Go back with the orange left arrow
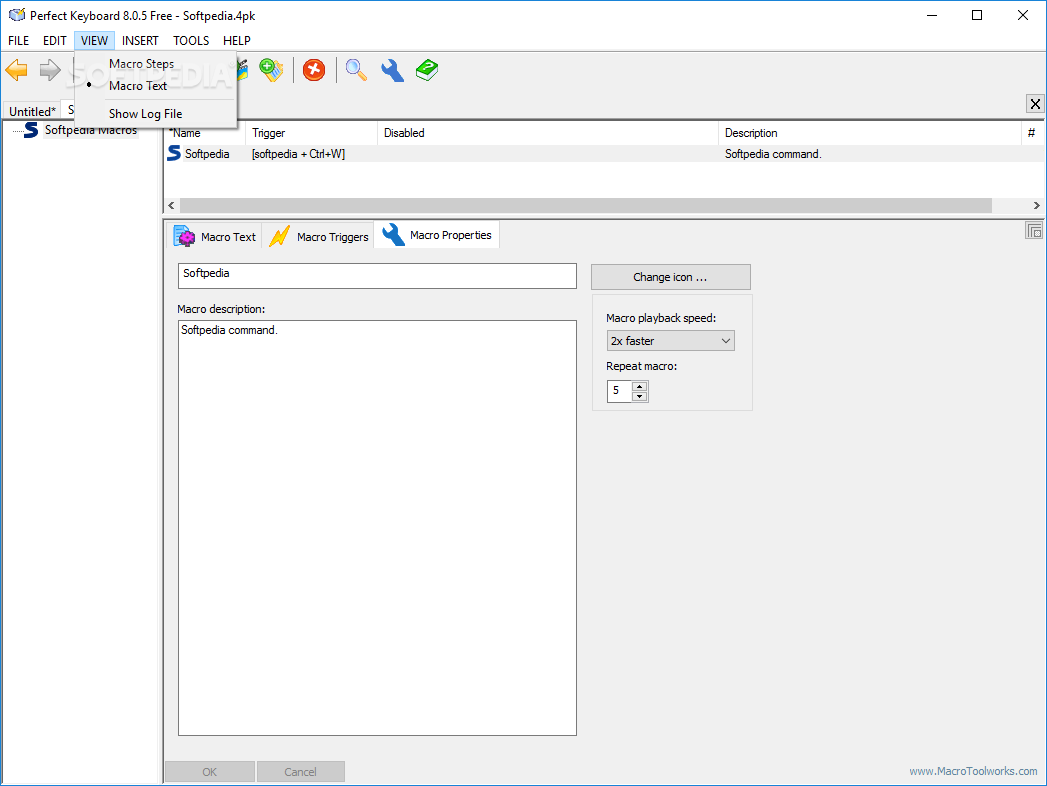This screenshot has width=1047, height=786. pos(17,70)
